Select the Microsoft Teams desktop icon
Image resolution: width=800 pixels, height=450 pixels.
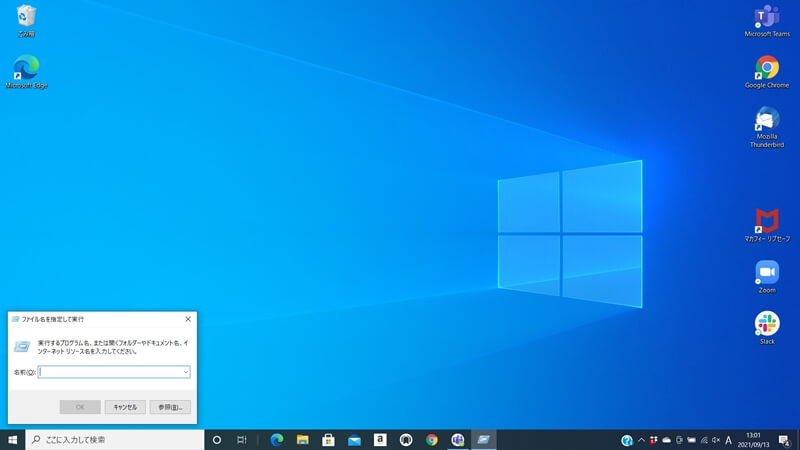coord(767,21)
